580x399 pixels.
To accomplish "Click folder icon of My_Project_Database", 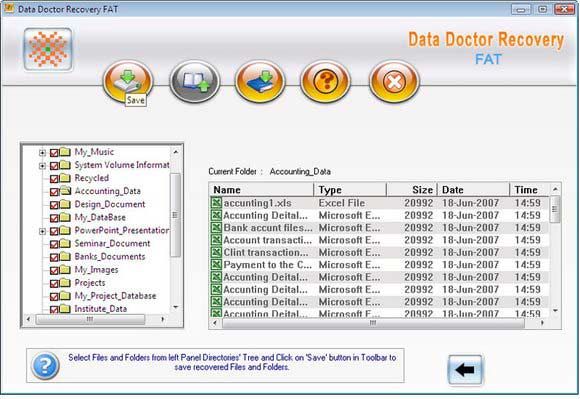I will [65, 295].
